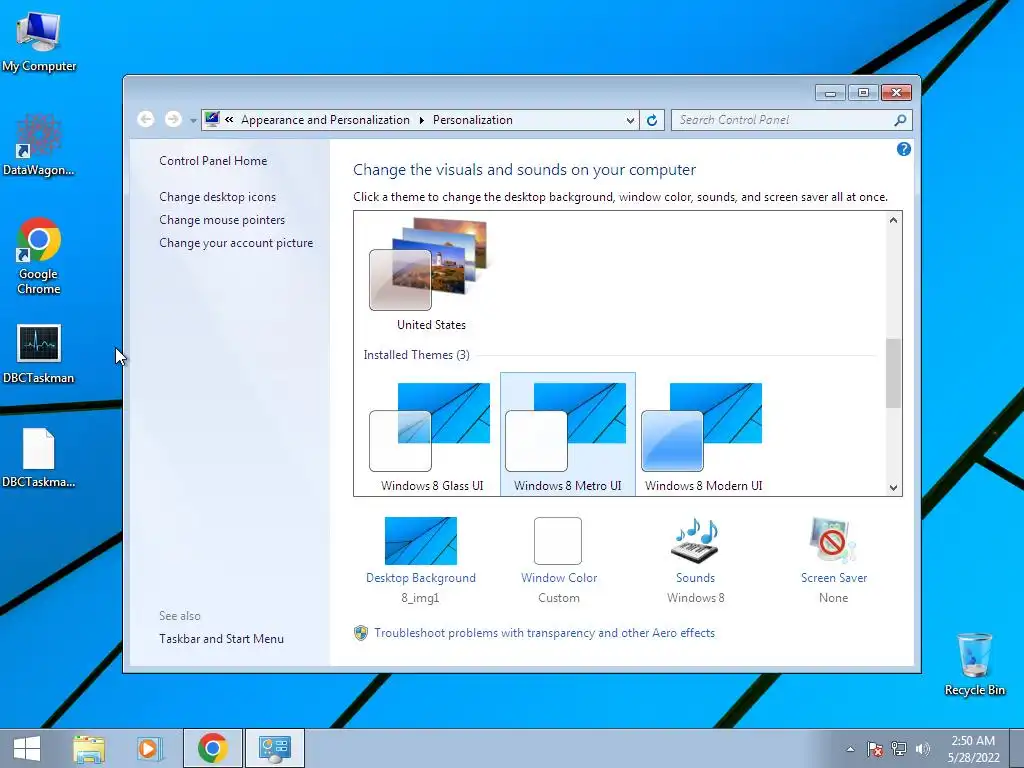Refresh the Personalization page
This screenshot has height=768, width=1024.
point(652,120)
